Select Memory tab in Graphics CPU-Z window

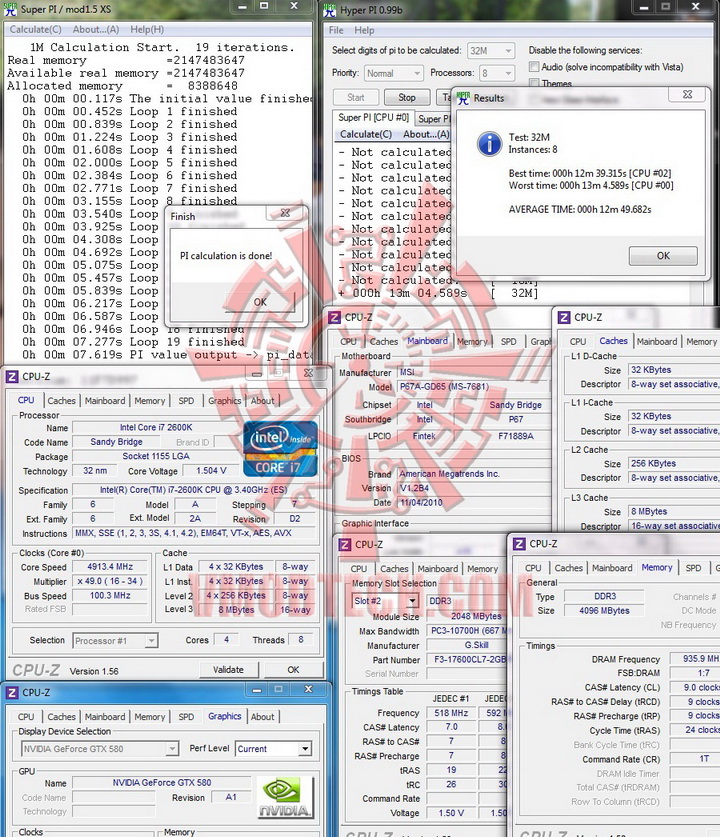click(x=149, y=716)
